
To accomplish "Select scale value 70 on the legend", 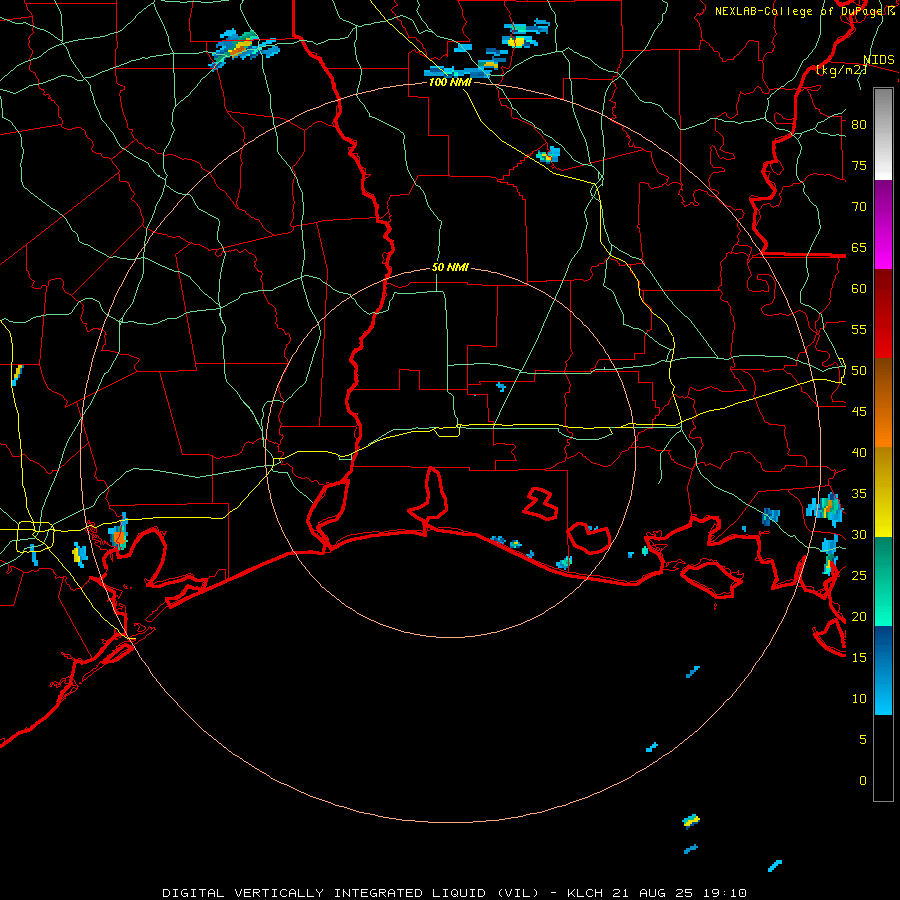I will [x=859, y=207].
